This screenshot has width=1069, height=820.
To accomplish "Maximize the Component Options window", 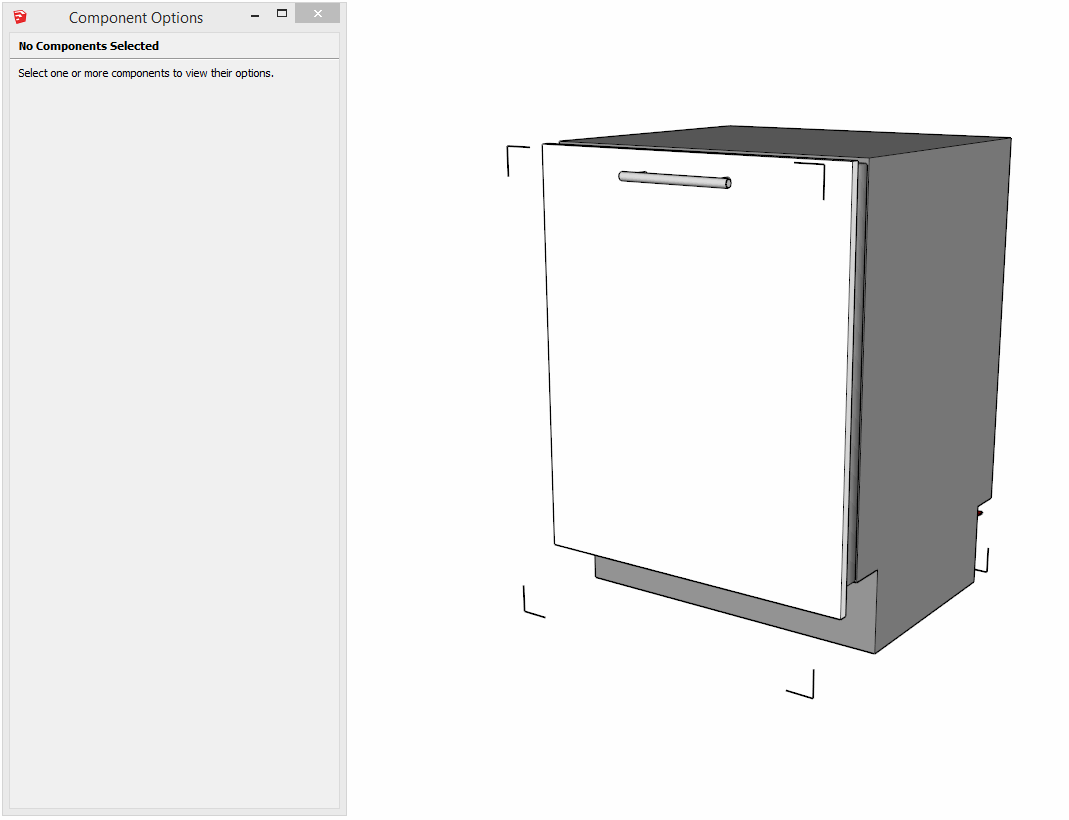I will [282, 14].
